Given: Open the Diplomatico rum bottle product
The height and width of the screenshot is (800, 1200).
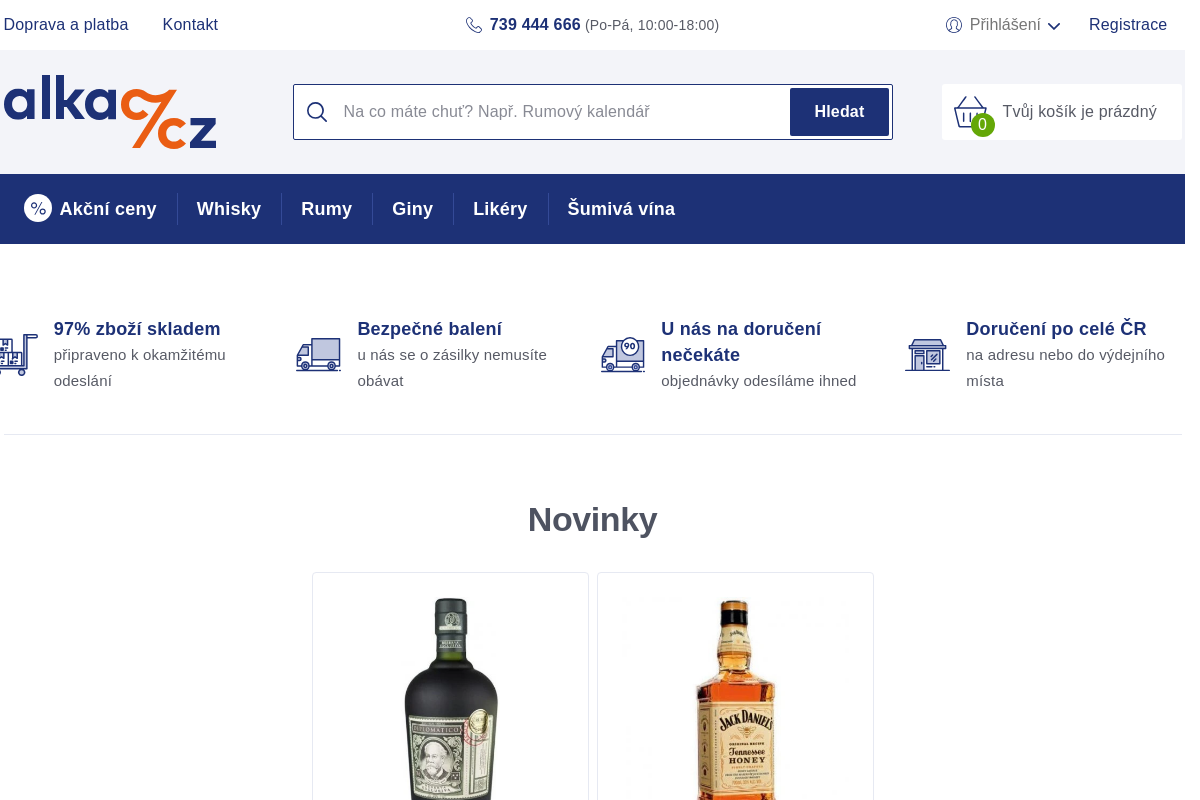Looking at the screenshot, I should [451, 698].
